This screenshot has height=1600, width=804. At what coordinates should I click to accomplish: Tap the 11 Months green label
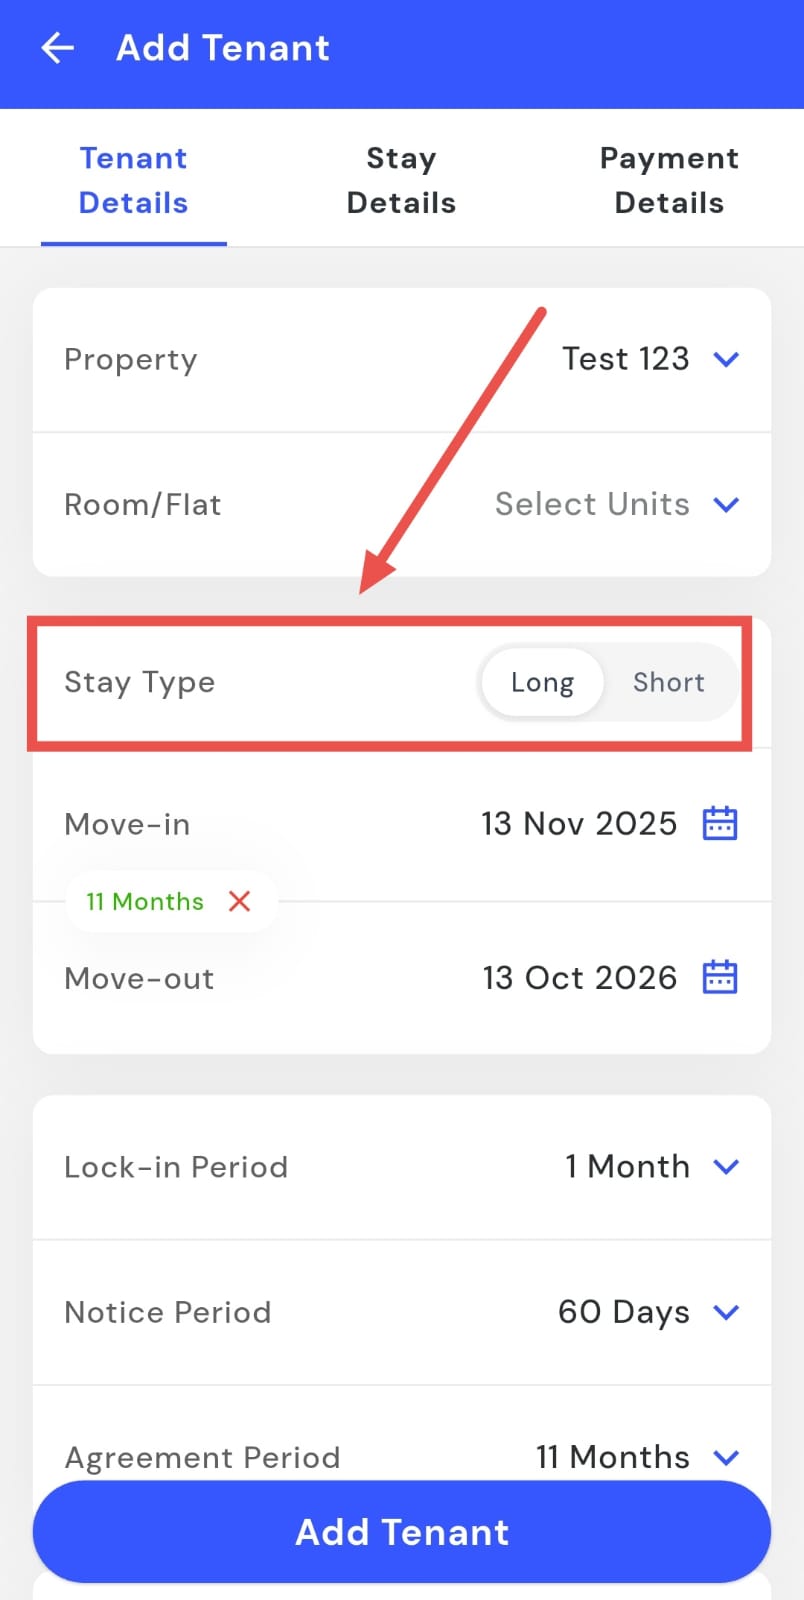pyautogui.click(x=145, y=901)
